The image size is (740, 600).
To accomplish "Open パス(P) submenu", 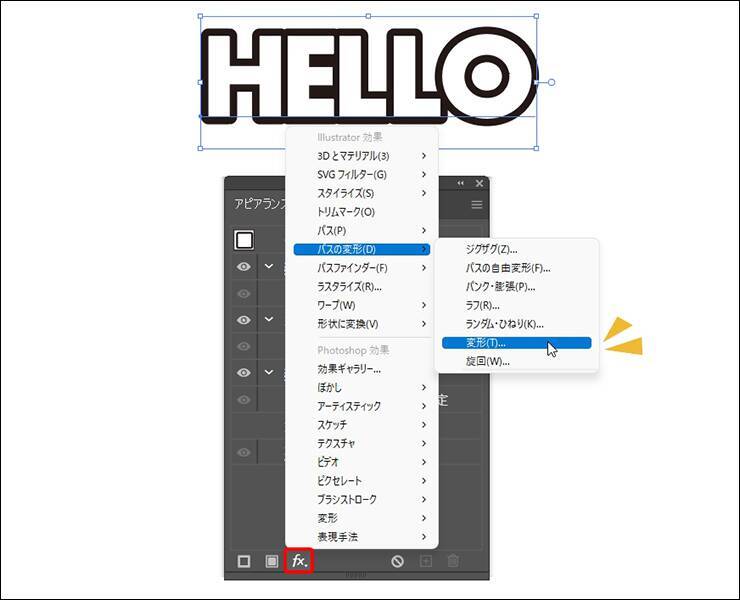I will pyautogui.click(x=362, y=230).
